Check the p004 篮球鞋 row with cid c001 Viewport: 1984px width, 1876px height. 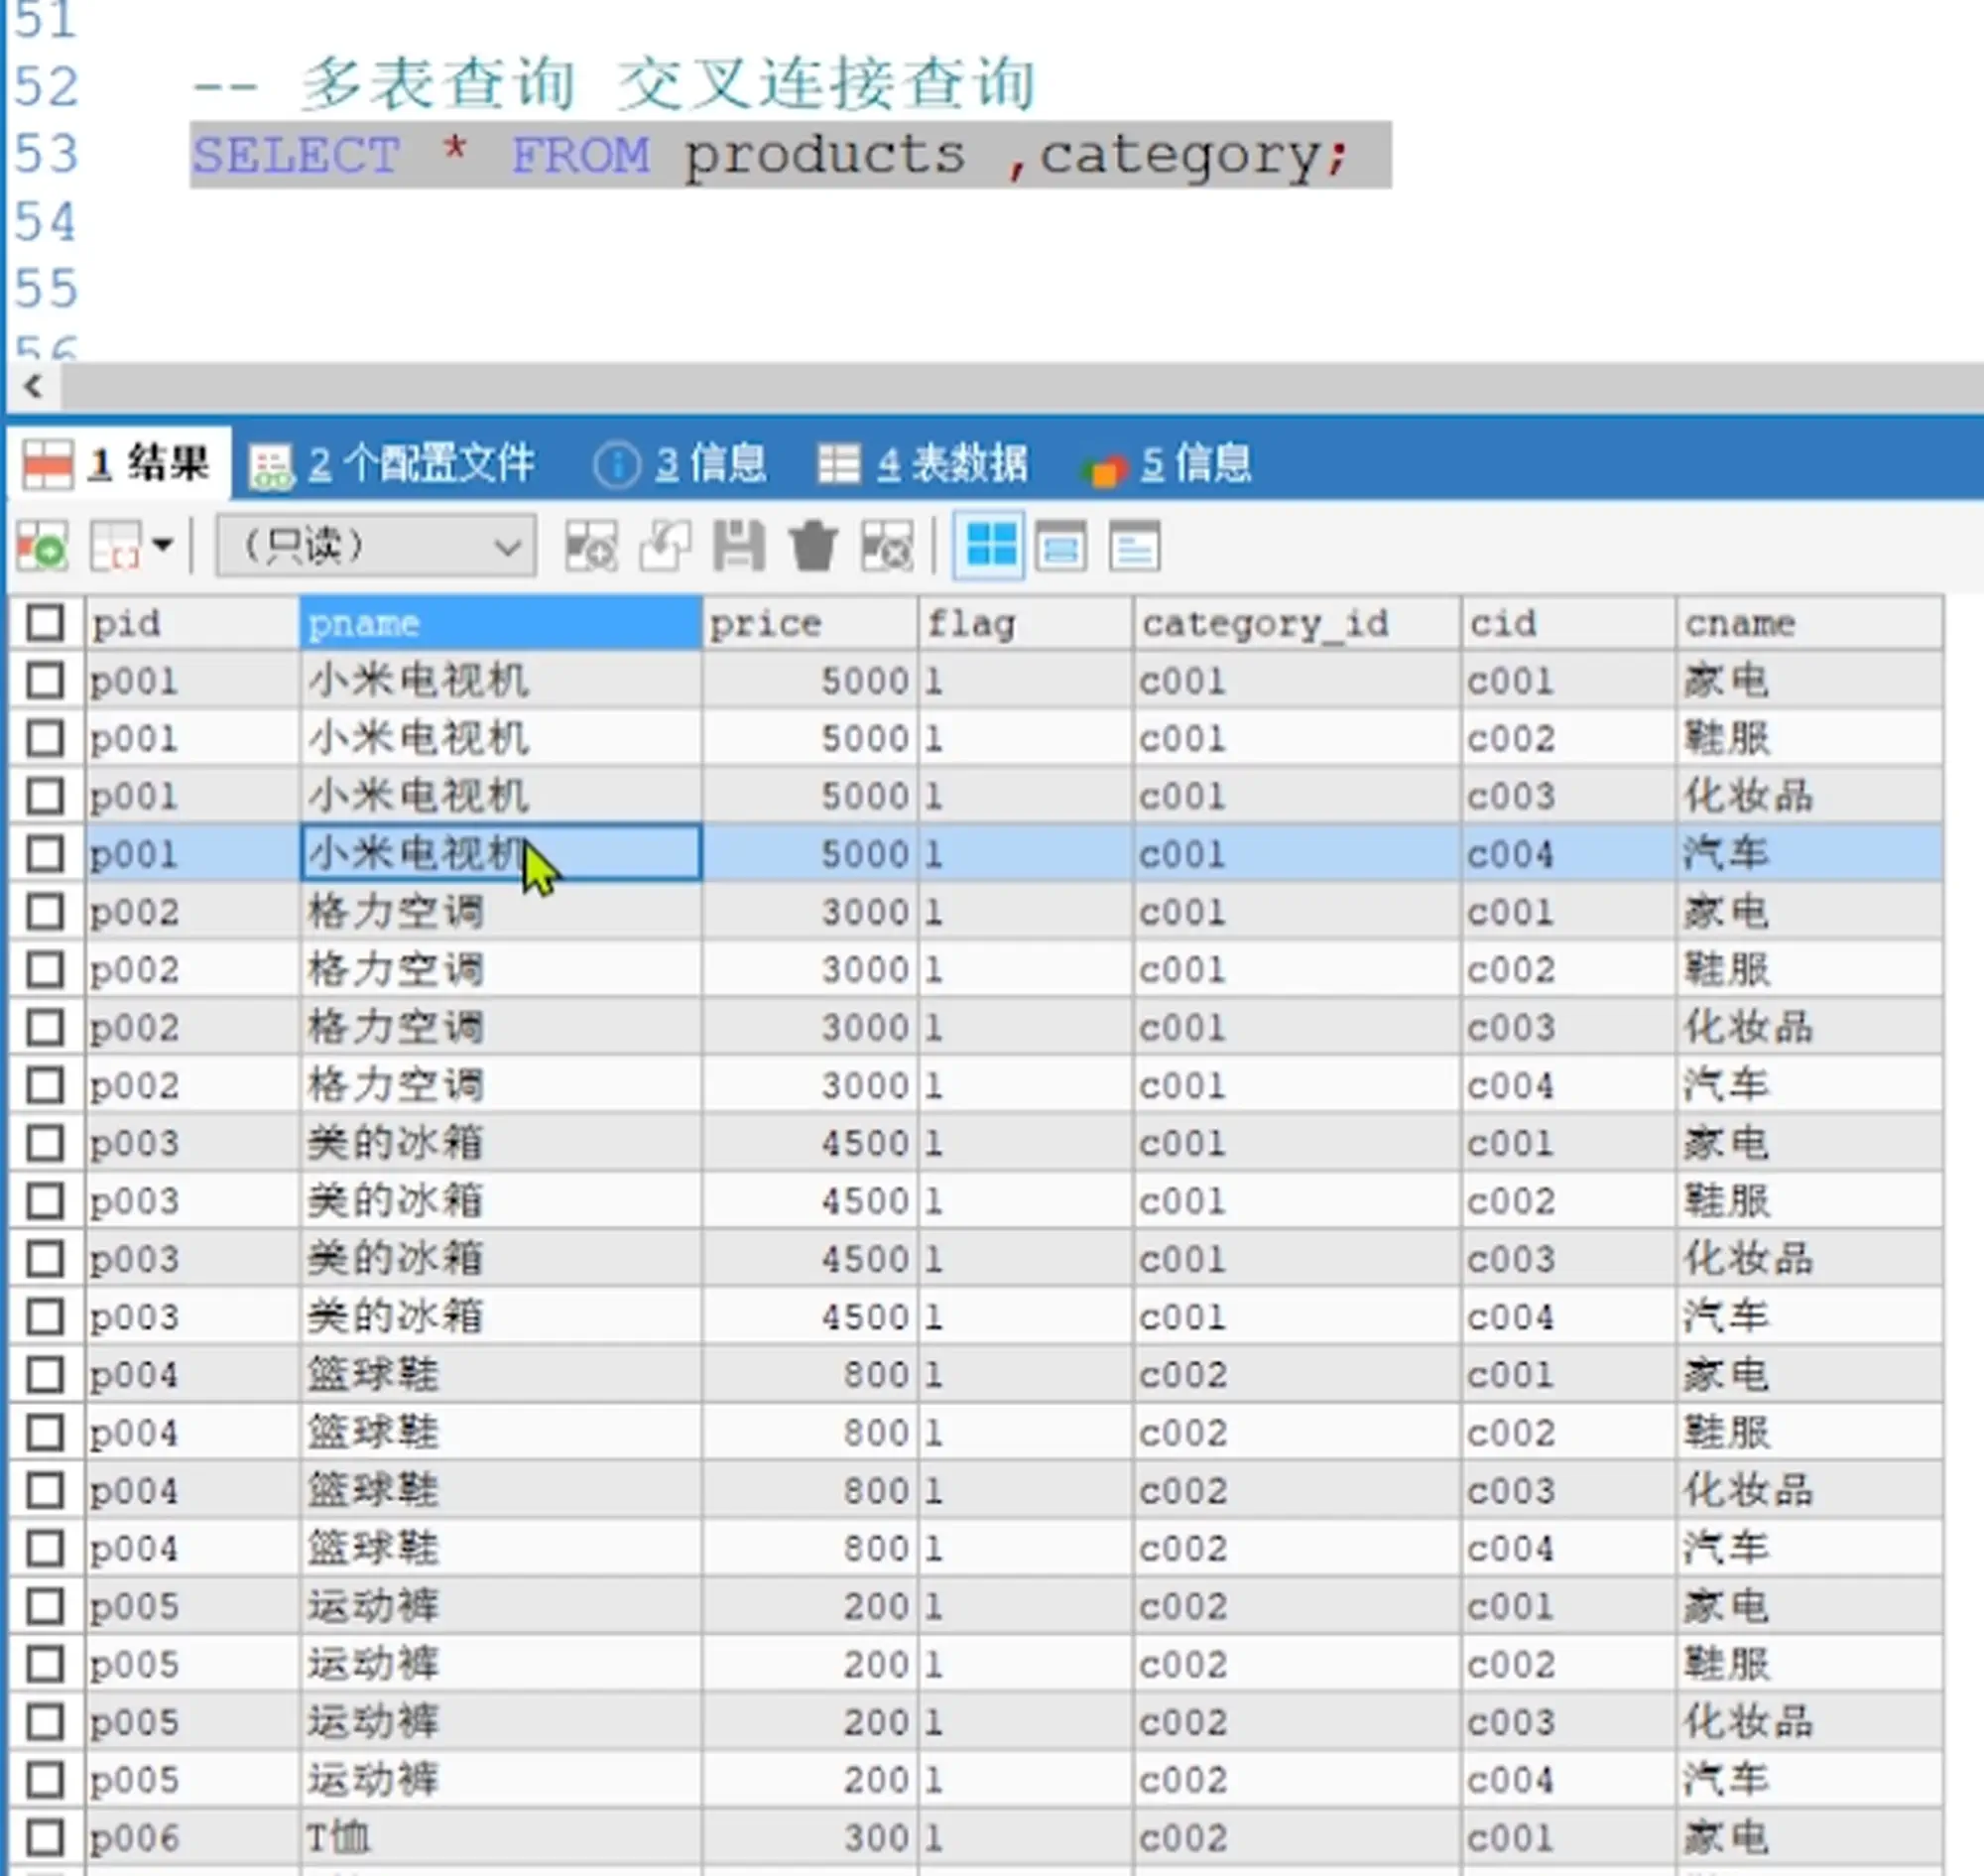45,1375
